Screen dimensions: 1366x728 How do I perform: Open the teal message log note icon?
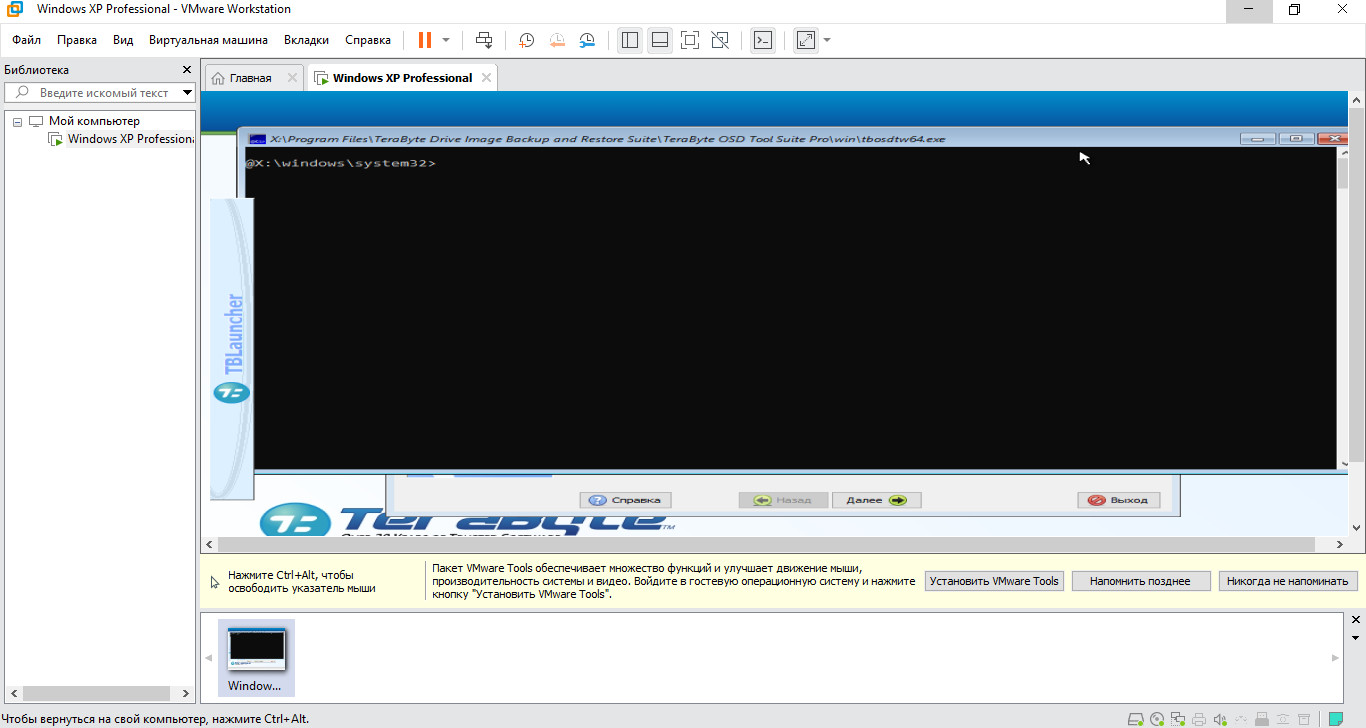(1336, 719)
